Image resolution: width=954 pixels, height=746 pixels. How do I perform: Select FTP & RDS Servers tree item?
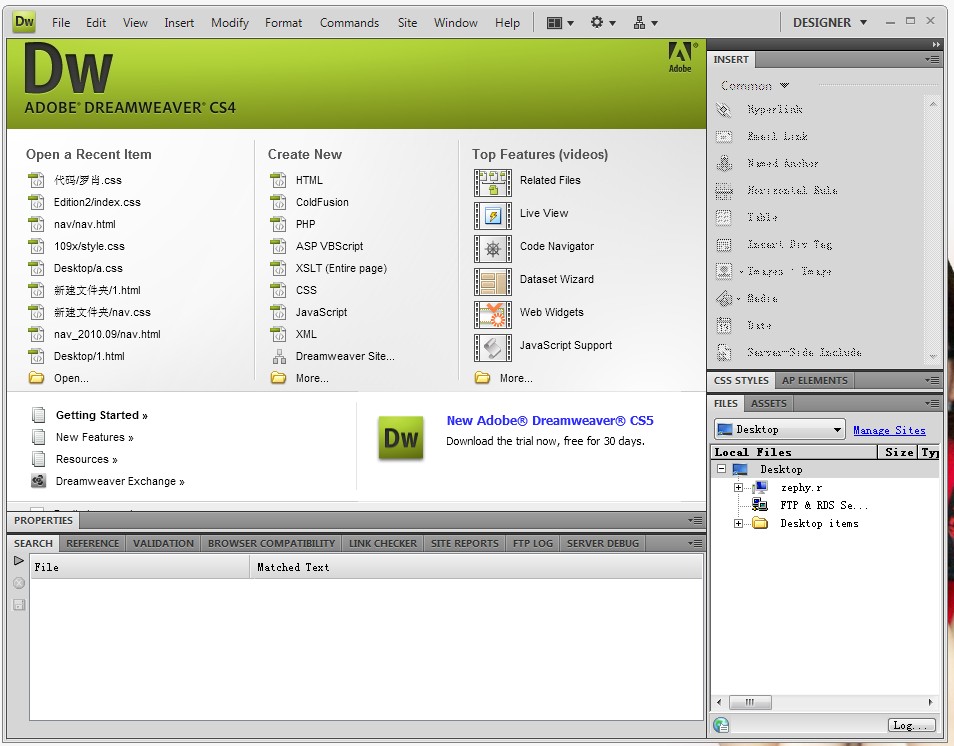click(824, 505)
